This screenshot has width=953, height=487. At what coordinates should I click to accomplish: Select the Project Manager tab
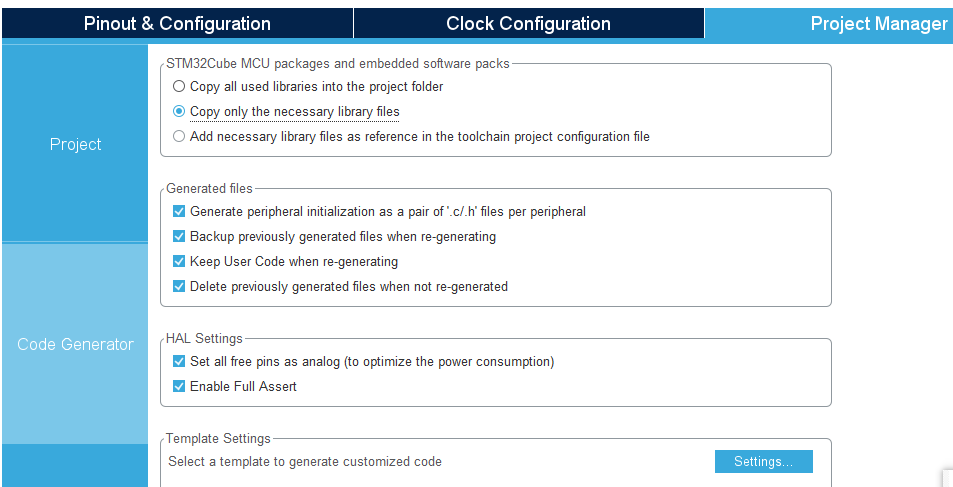click(x=878, y=23)
